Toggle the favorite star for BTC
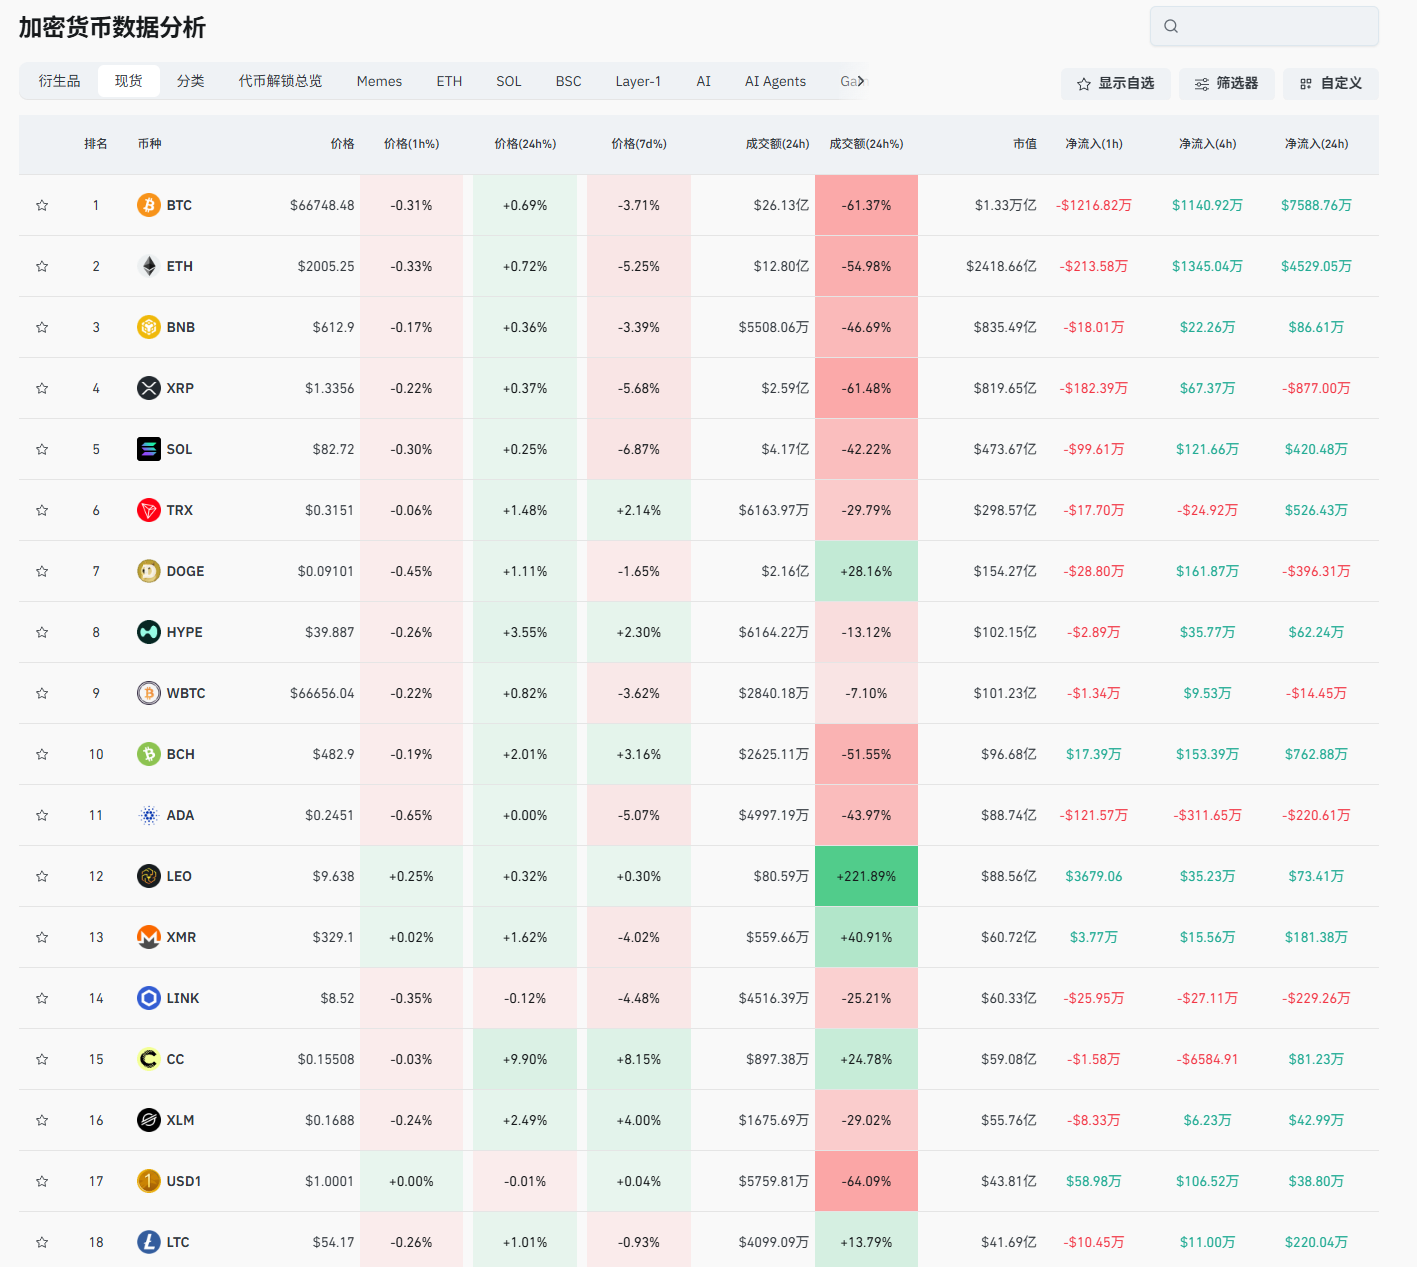 coord(42,205)
